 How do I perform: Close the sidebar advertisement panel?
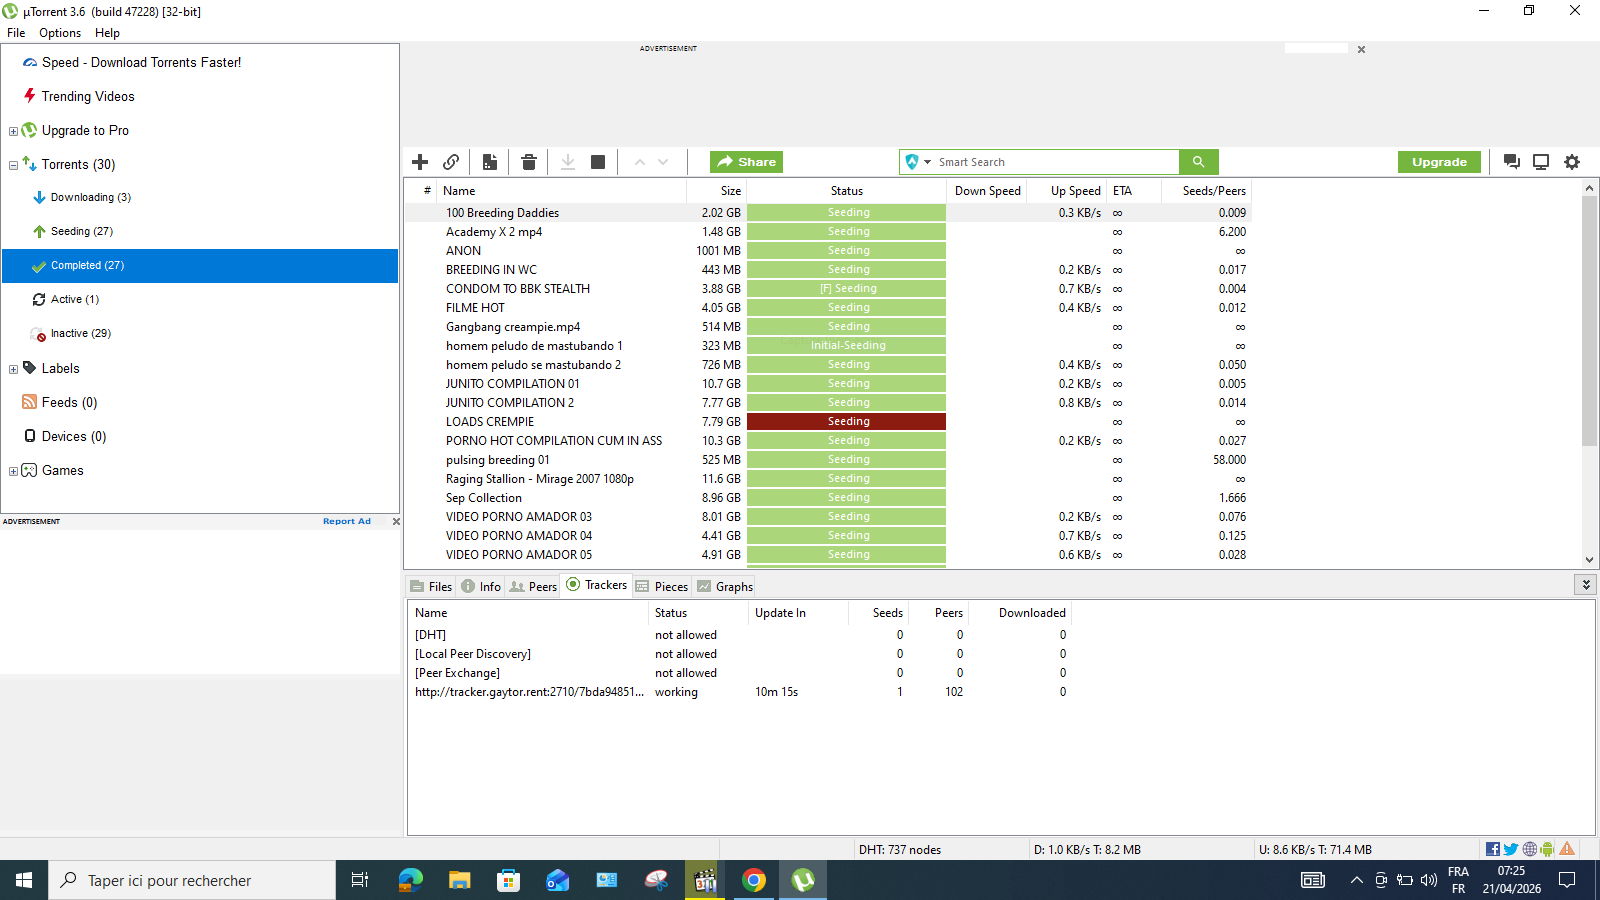(396, 521)
